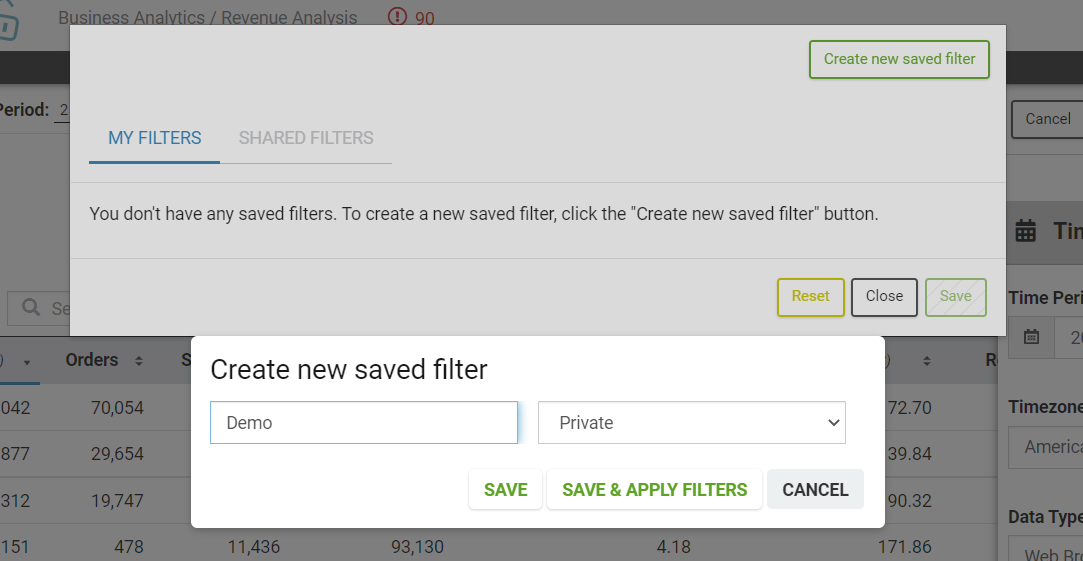Open the Business Analytics / Revenue Analysis breadcrumb

coord(208,18)
